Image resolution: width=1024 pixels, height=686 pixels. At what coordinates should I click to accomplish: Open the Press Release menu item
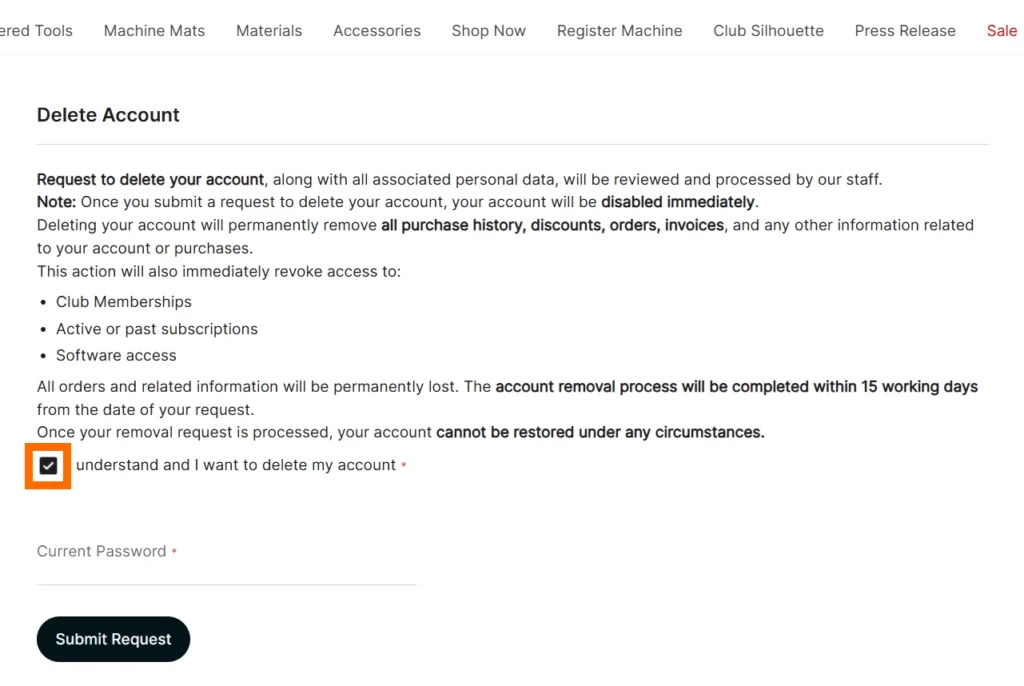pyautogui.click(x=905, y=31)
